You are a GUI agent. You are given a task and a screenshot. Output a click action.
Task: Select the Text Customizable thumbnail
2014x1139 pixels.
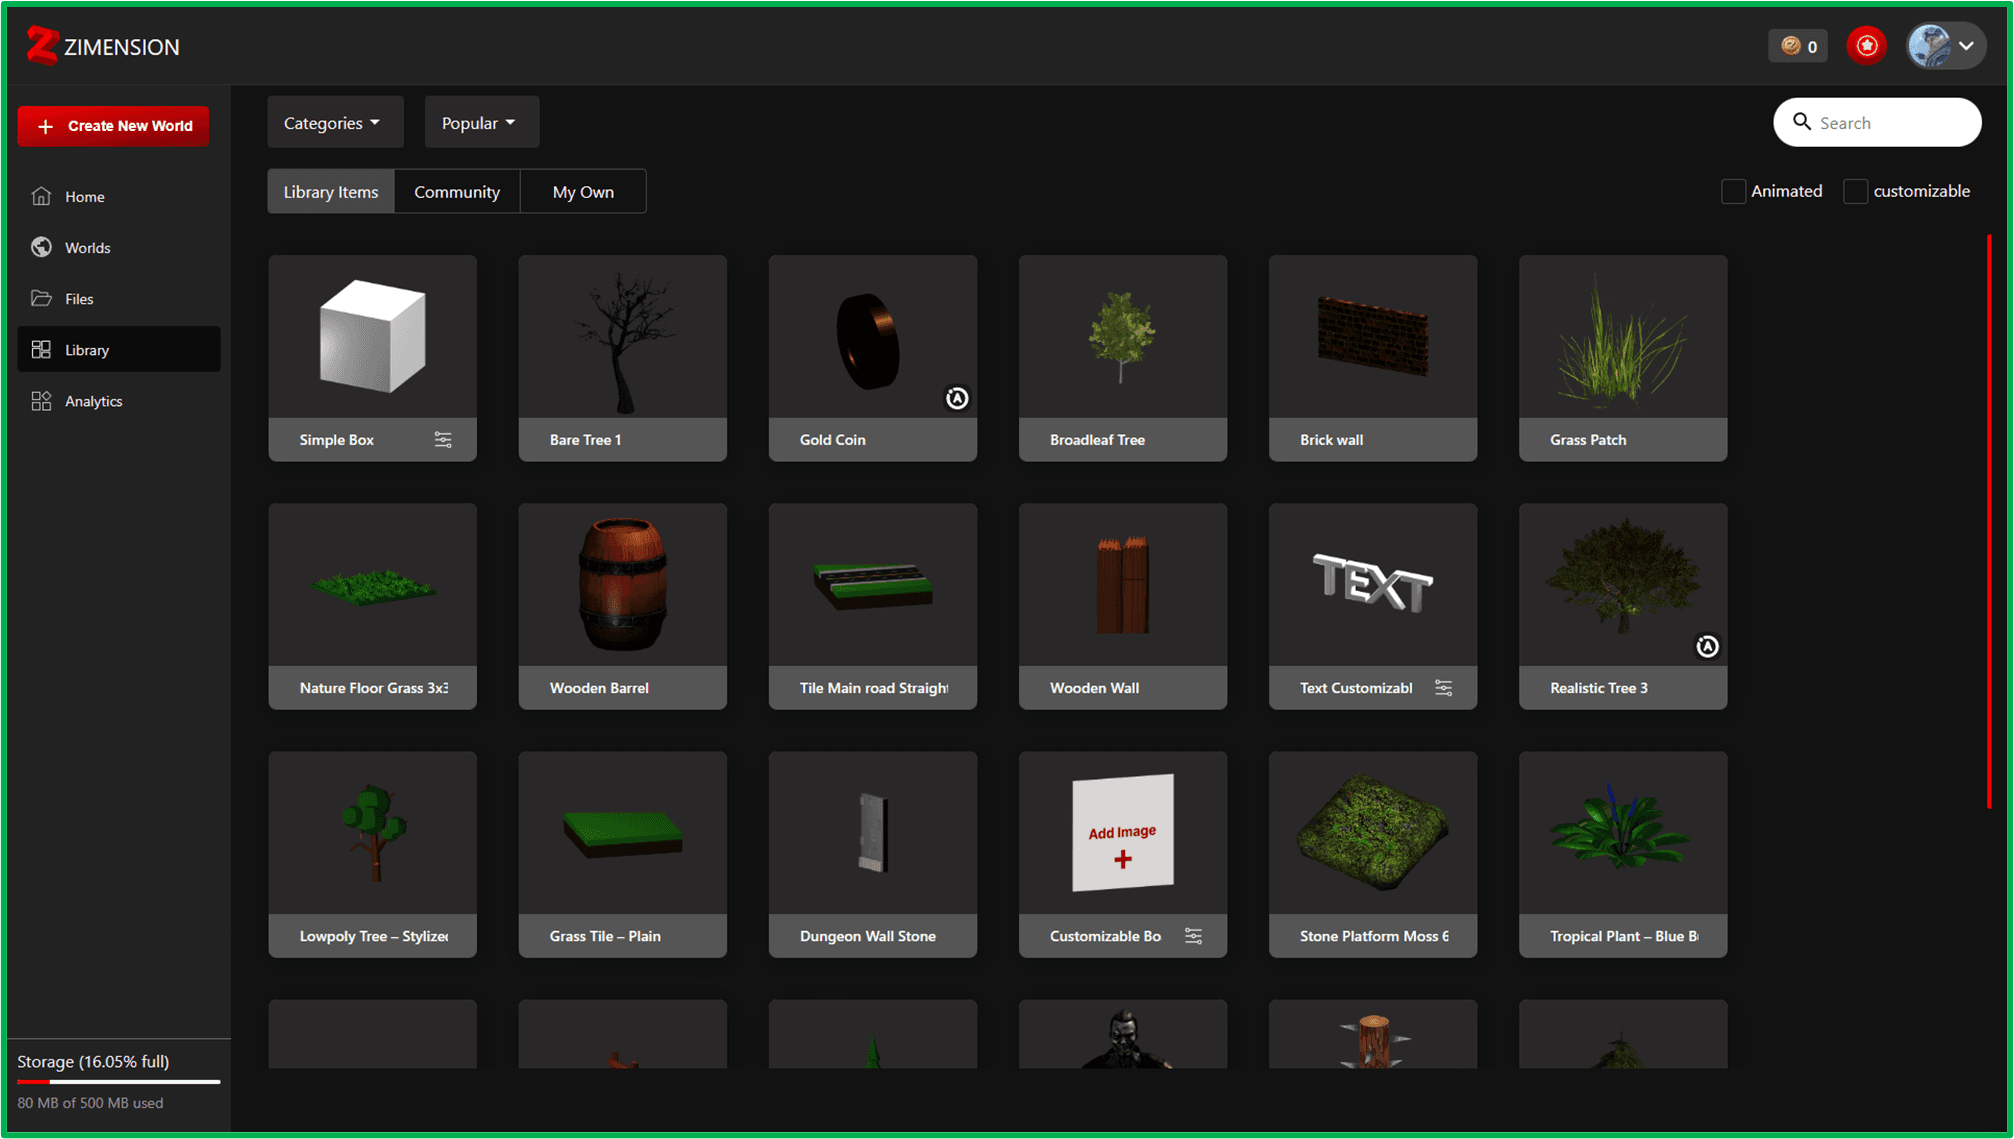[x=1372, y=585]
